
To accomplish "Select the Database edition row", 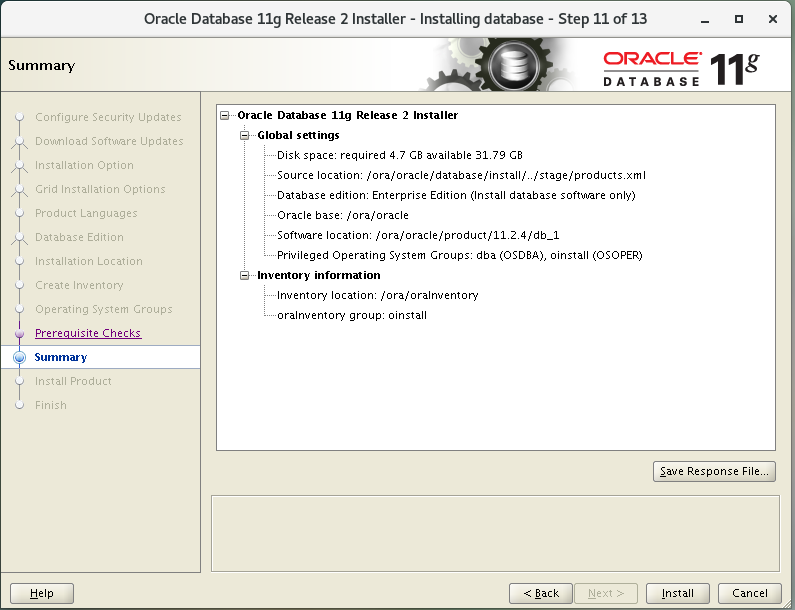I will [456, 195].
